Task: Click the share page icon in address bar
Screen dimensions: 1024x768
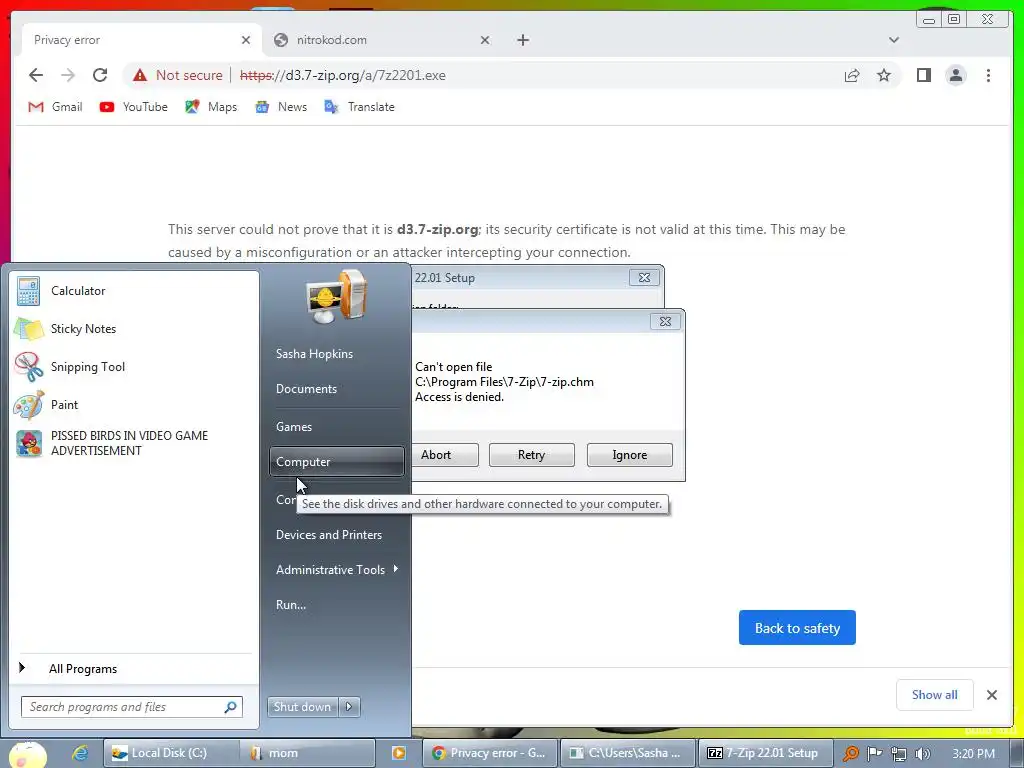Action: point(852,75)
